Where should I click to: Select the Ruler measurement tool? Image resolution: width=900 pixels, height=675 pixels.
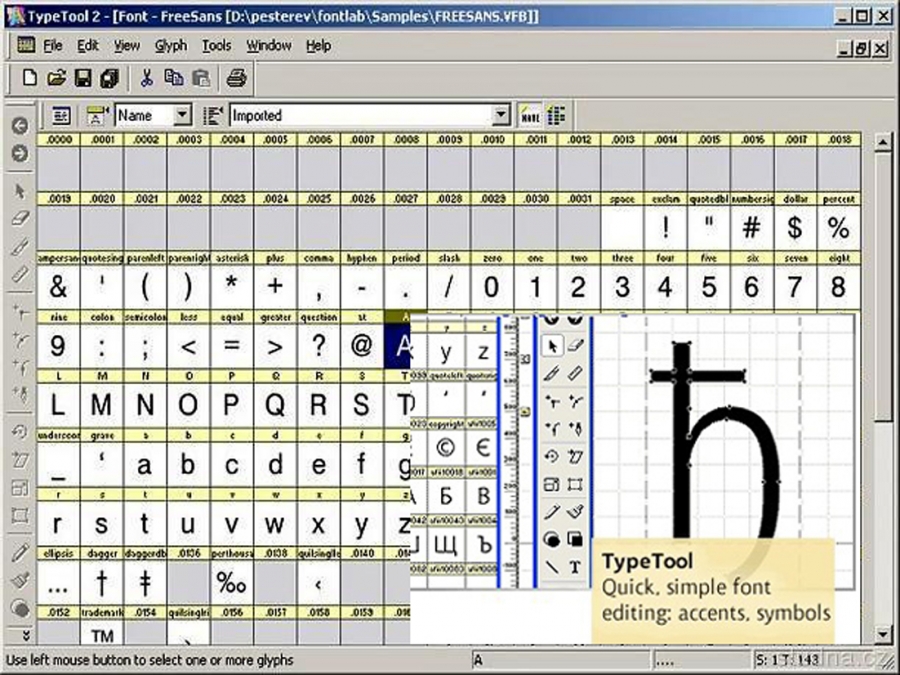[20, 275]
